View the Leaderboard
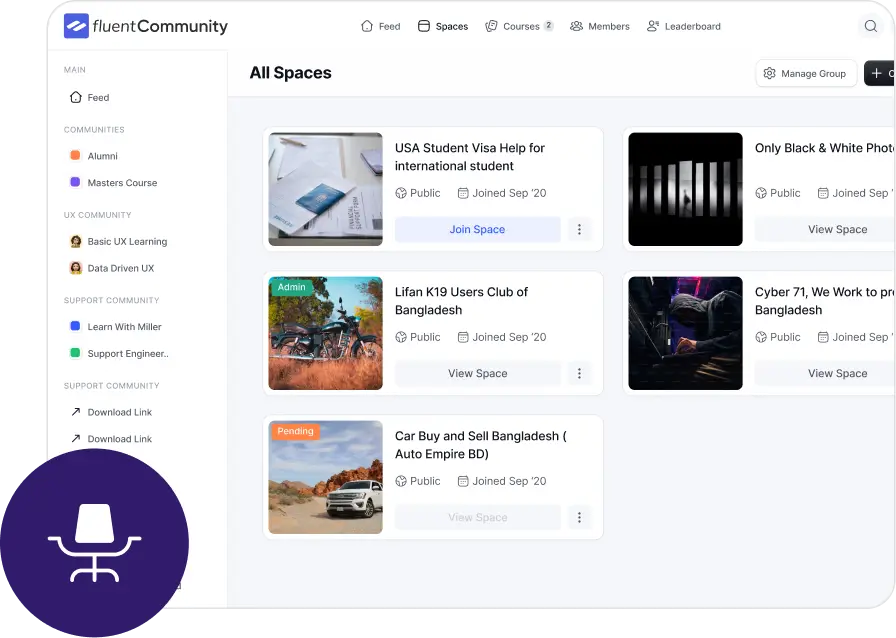This screenshot has width=896, height=638. tap(683, 26)
